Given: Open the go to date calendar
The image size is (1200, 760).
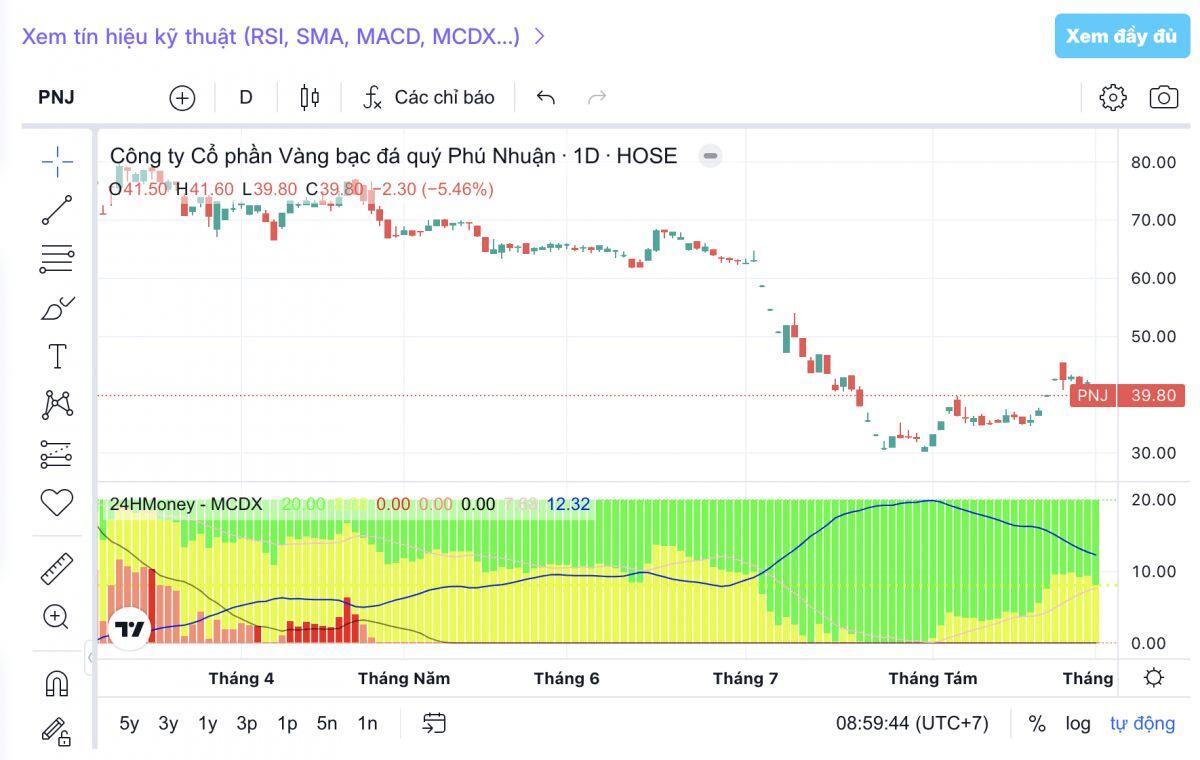Looking at the screenshot, I should tap(434, 723).
